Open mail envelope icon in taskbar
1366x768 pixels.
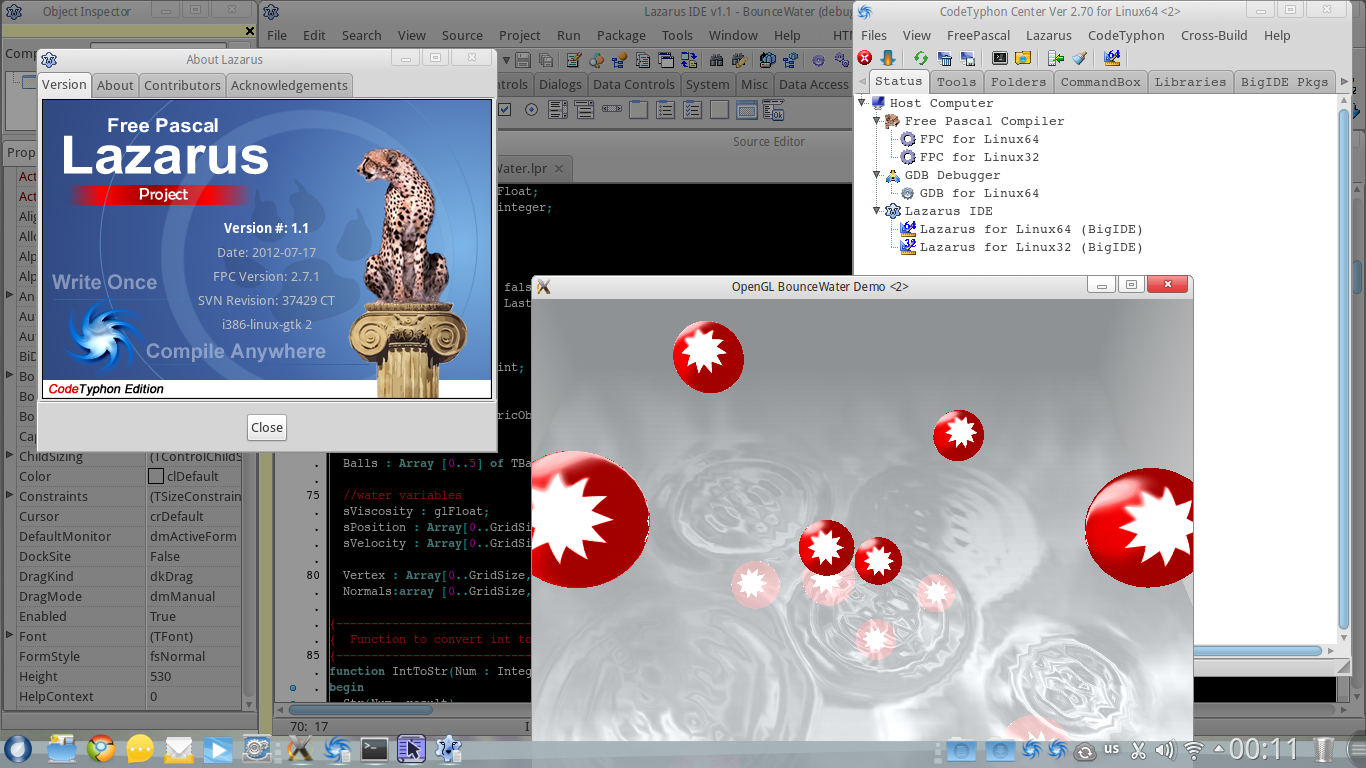click(179, 749)
